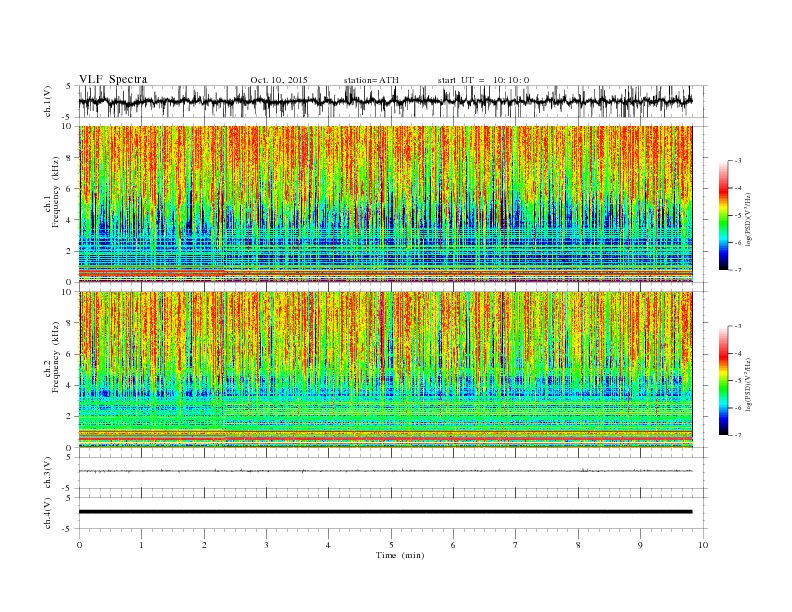This screenshot has height=612, width=792.
Task: Click the "7" minute tick on time axis
Action: pyautogui.click(x=516, y=545)
